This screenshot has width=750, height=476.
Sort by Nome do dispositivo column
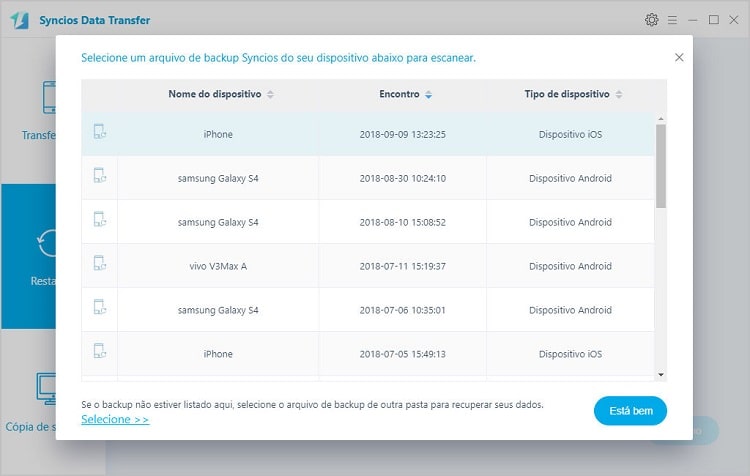270,94
